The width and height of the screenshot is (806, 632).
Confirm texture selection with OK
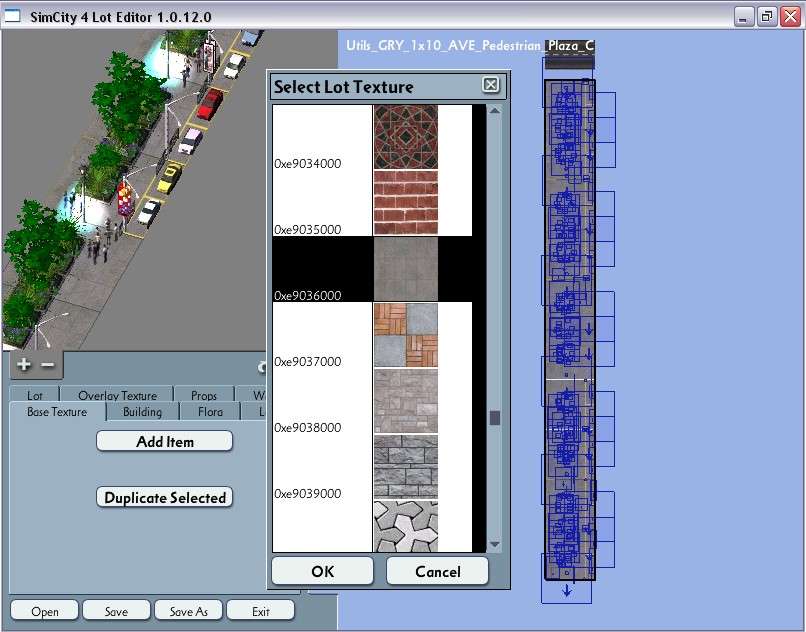point(322,571)
